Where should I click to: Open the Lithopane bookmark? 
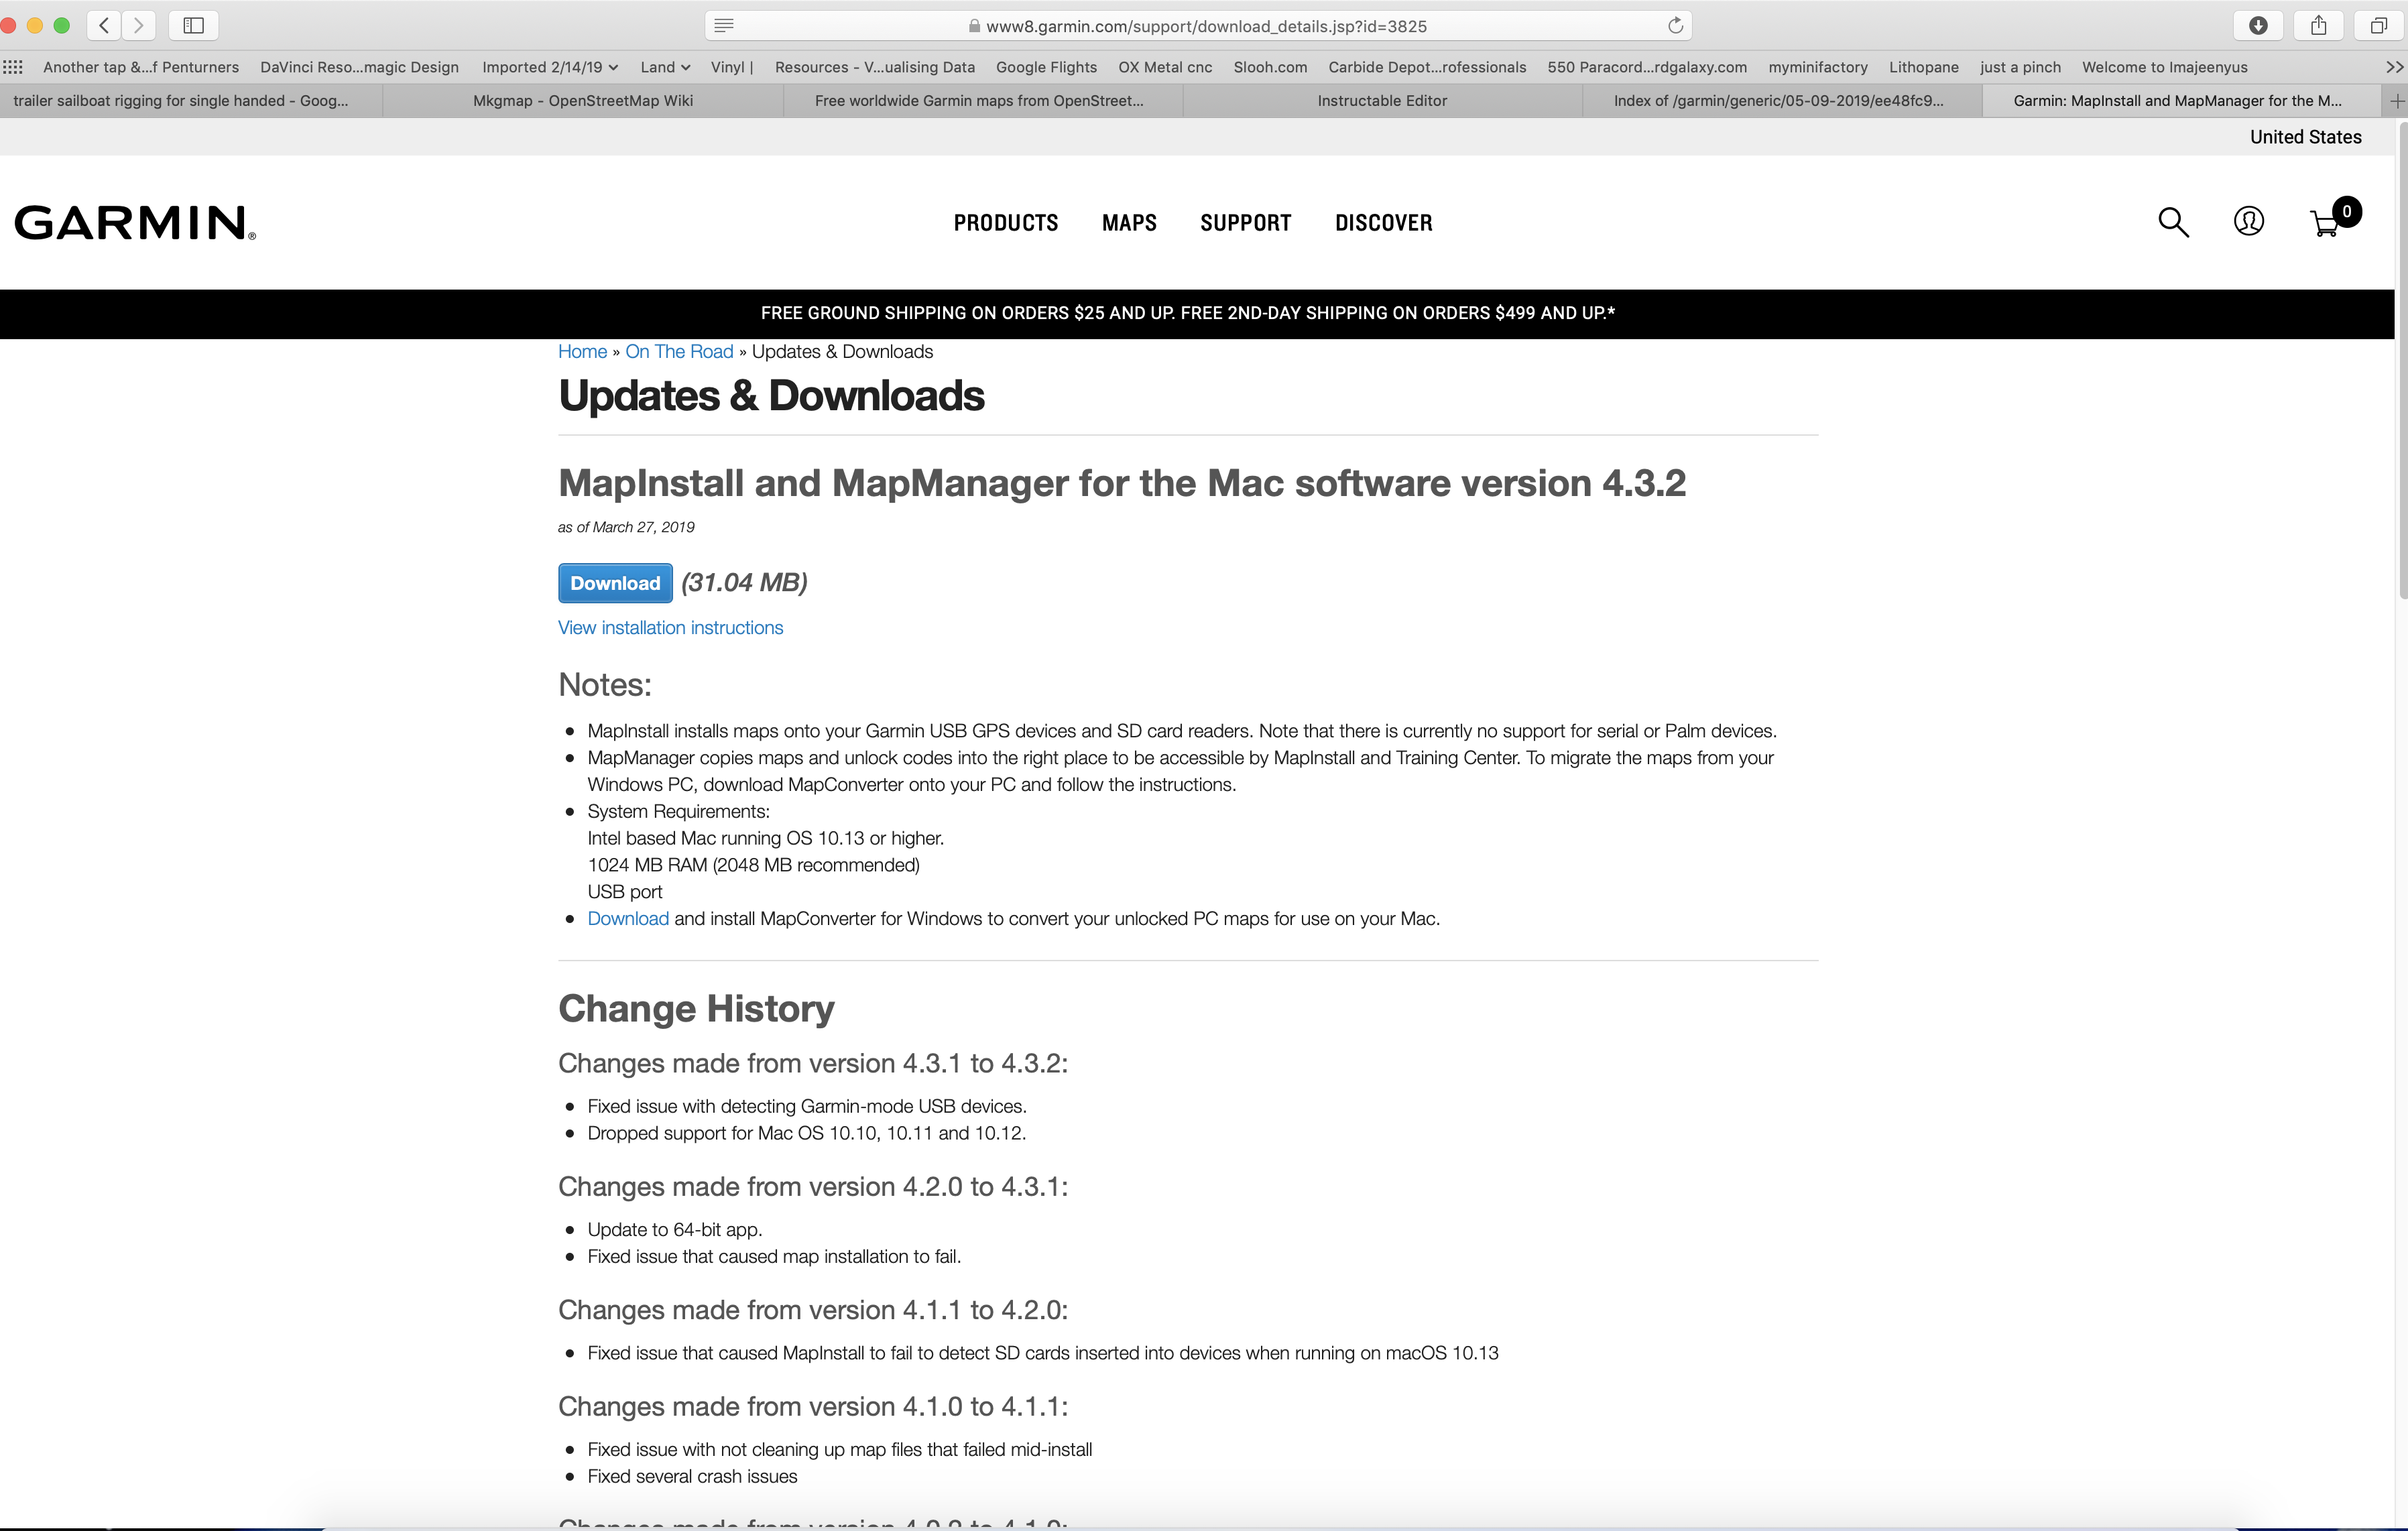pos(1923,67)
